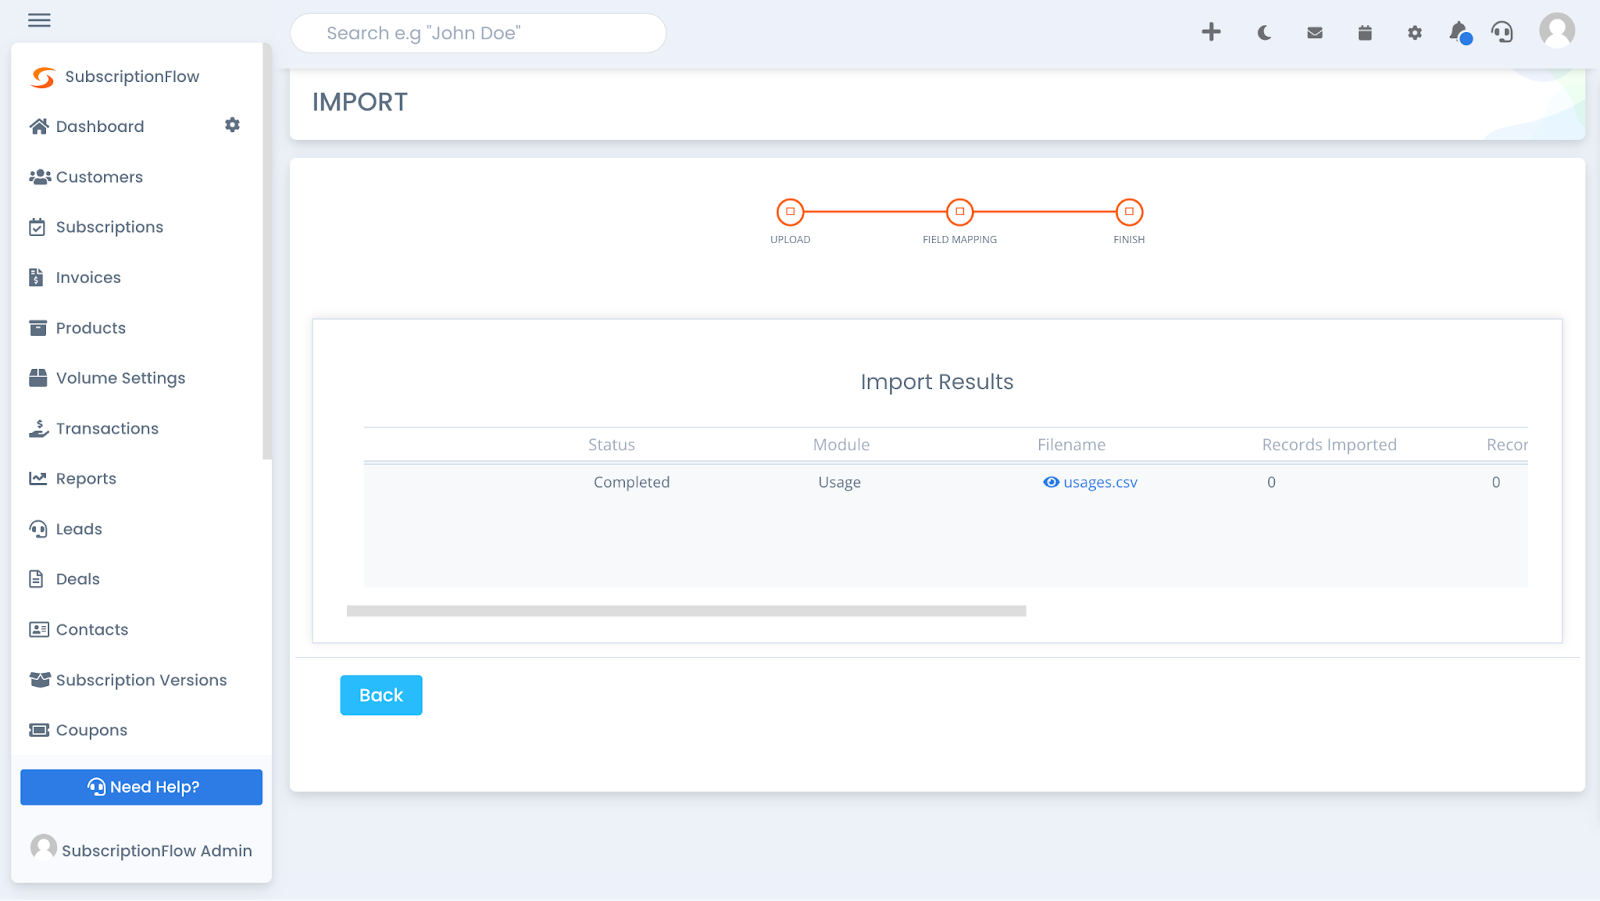Click inside the search field
The width and height of the screenshot is (1600, 901).
478,33
